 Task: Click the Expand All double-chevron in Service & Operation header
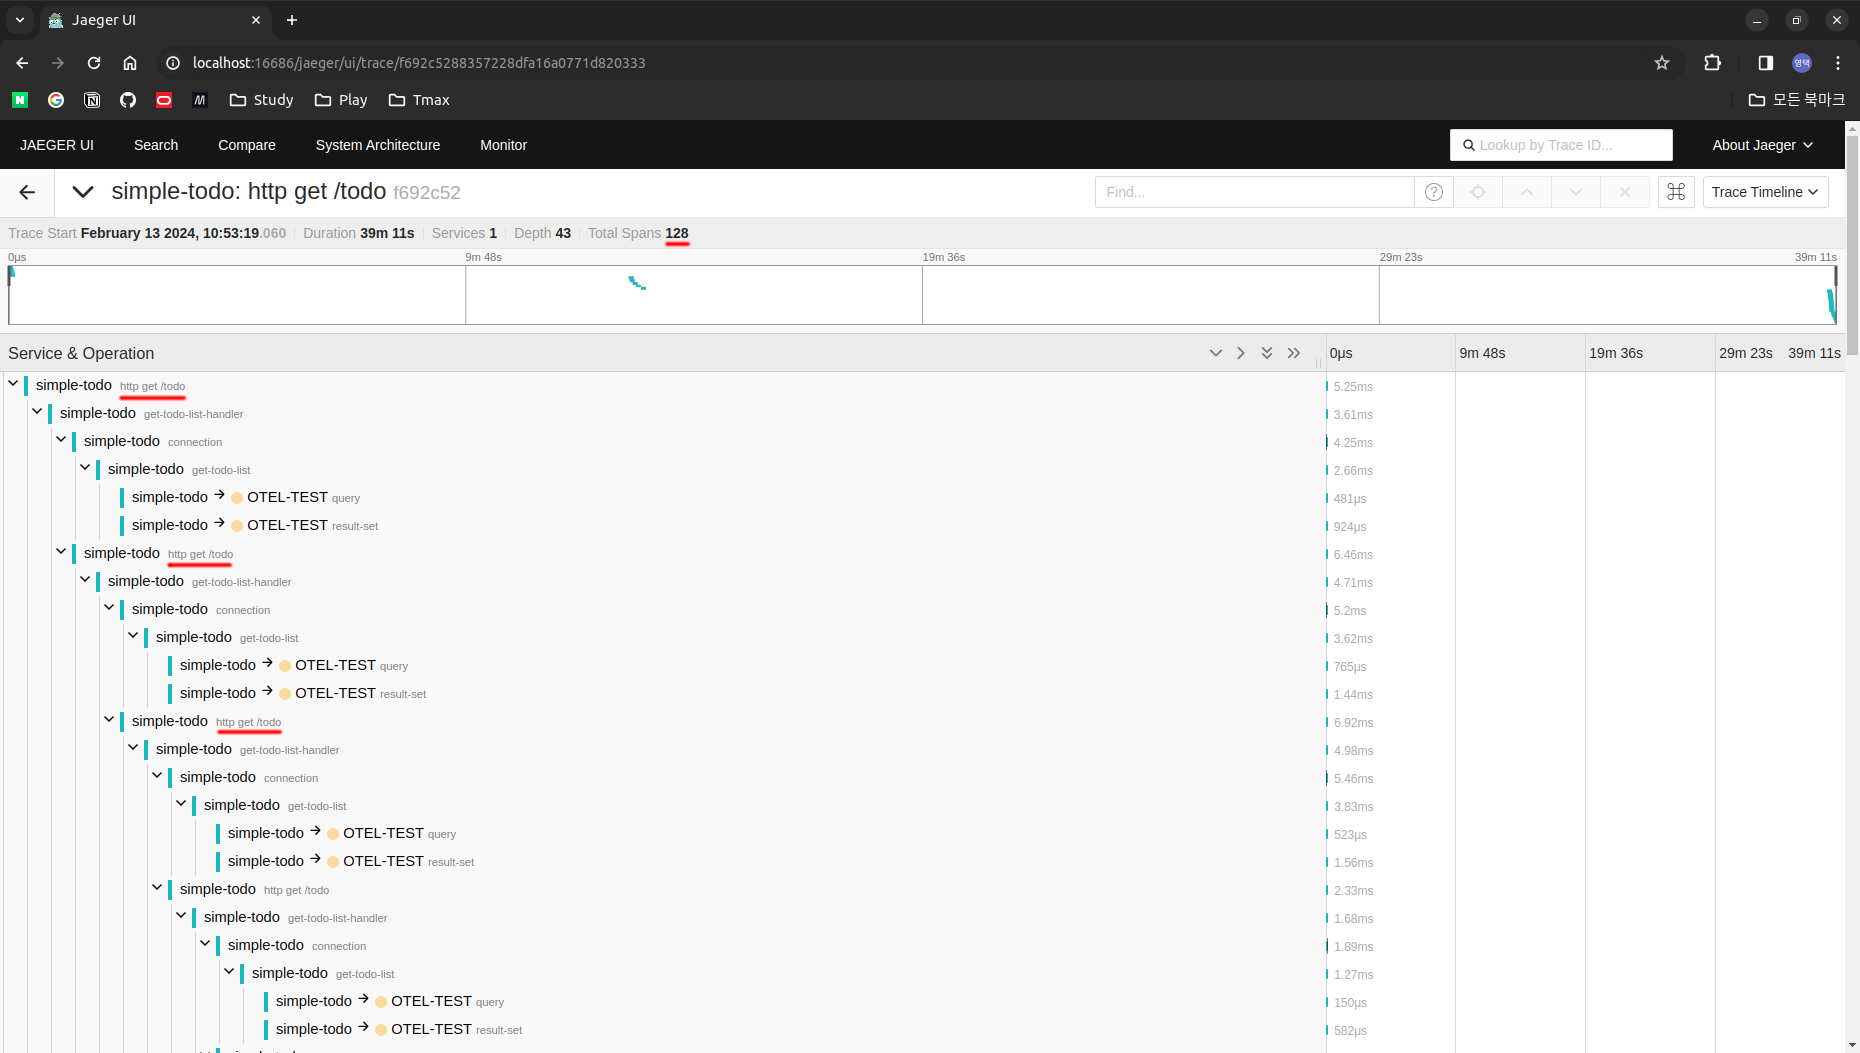pyautogui.click(x=1267, y=353)
